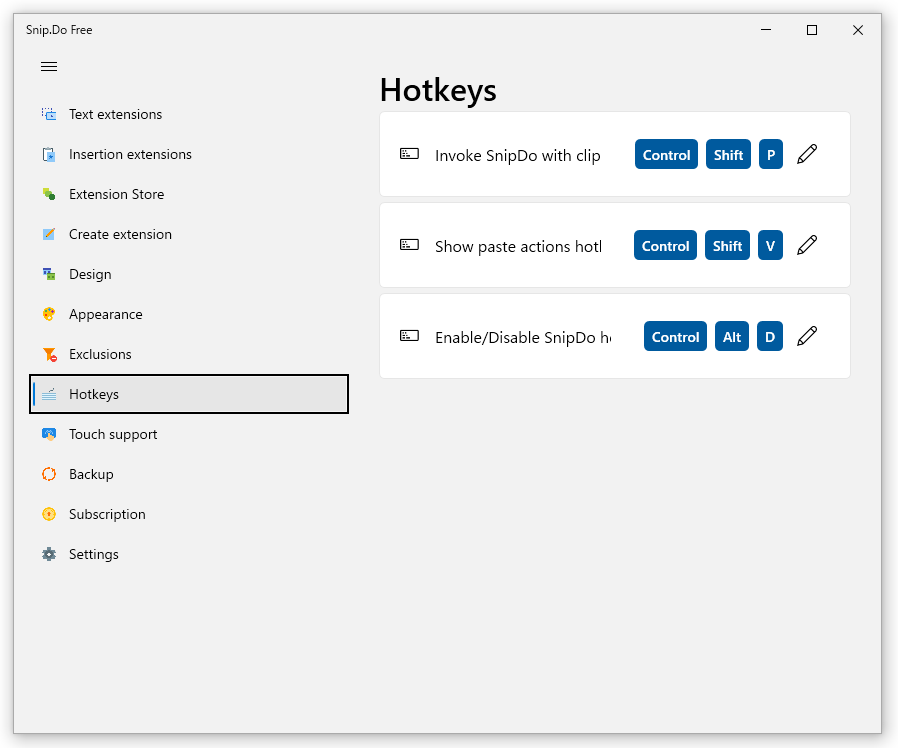Image resolution: width=898 pixels, height=748 pixels.
Task: Edit the Invoke SnipDo hotkey with pencil
Action: click(807, 154)
